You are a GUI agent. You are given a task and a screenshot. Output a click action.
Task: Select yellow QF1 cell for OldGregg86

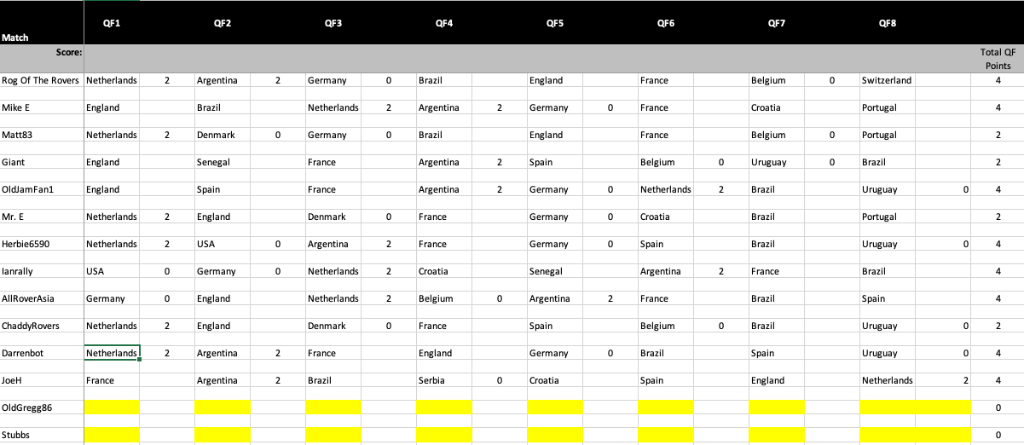click(112, 407)
